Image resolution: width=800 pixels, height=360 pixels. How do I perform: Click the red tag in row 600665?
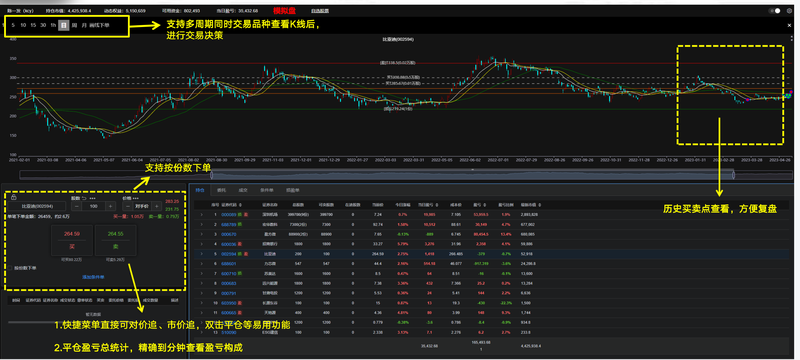pos(239,313)
